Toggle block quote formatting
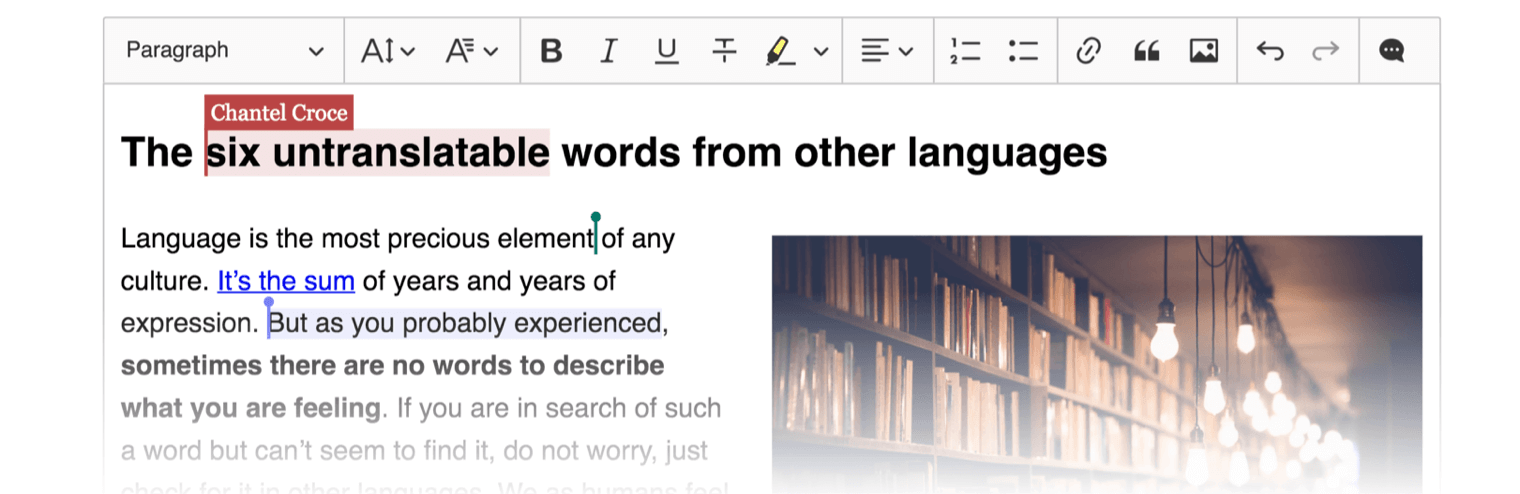The height and width of the screenshot is (494, 1520). pos(1146,51)
